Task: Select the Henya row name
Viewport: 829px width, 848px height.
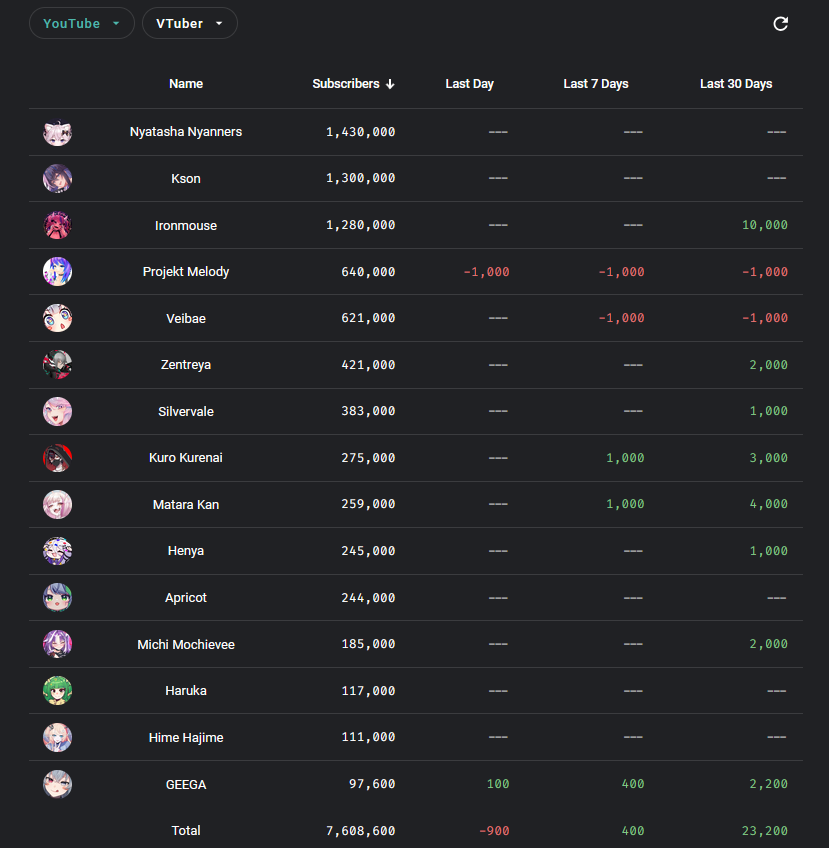Action: coord(186,551)
